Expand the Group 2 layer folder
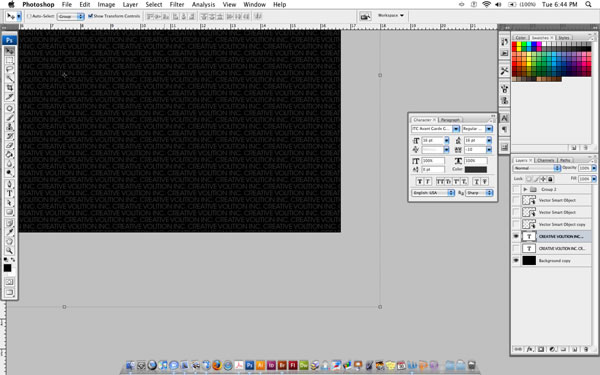This screenshot has width=600, height=375. tap(525, 189)
